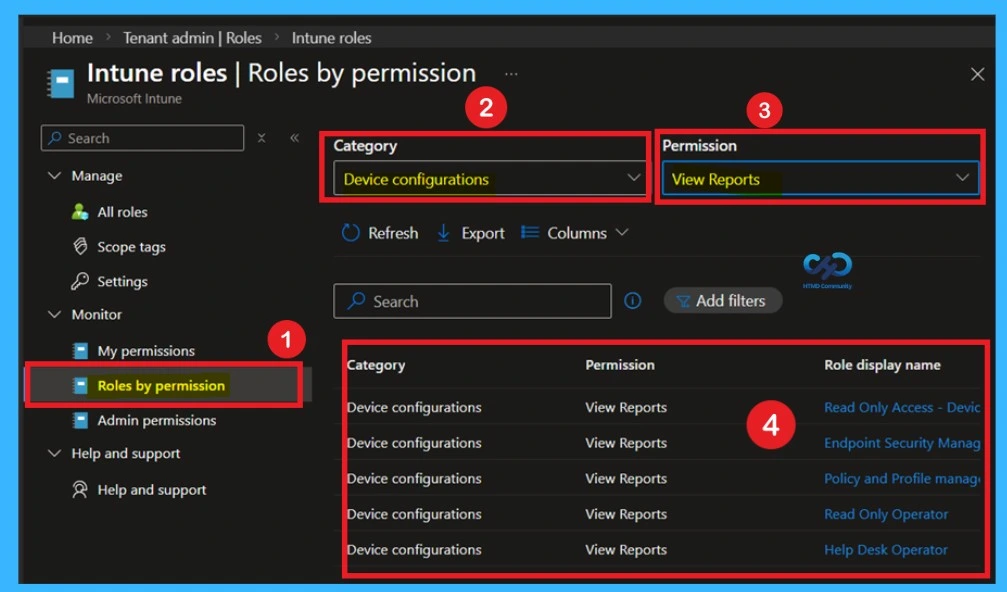Navigate to Home via breadcrumb

point(71,37)
